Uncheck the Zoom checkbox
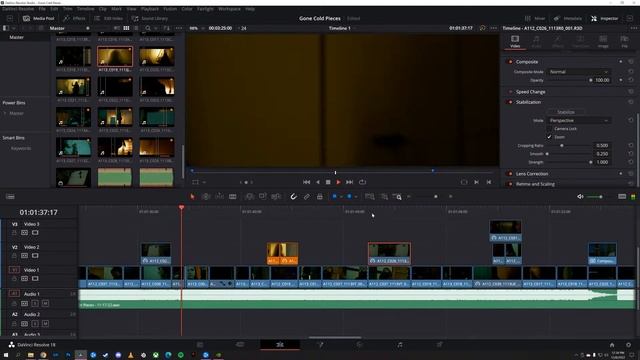Viewport: 640px width, 360px height. [x=549, y=137]
